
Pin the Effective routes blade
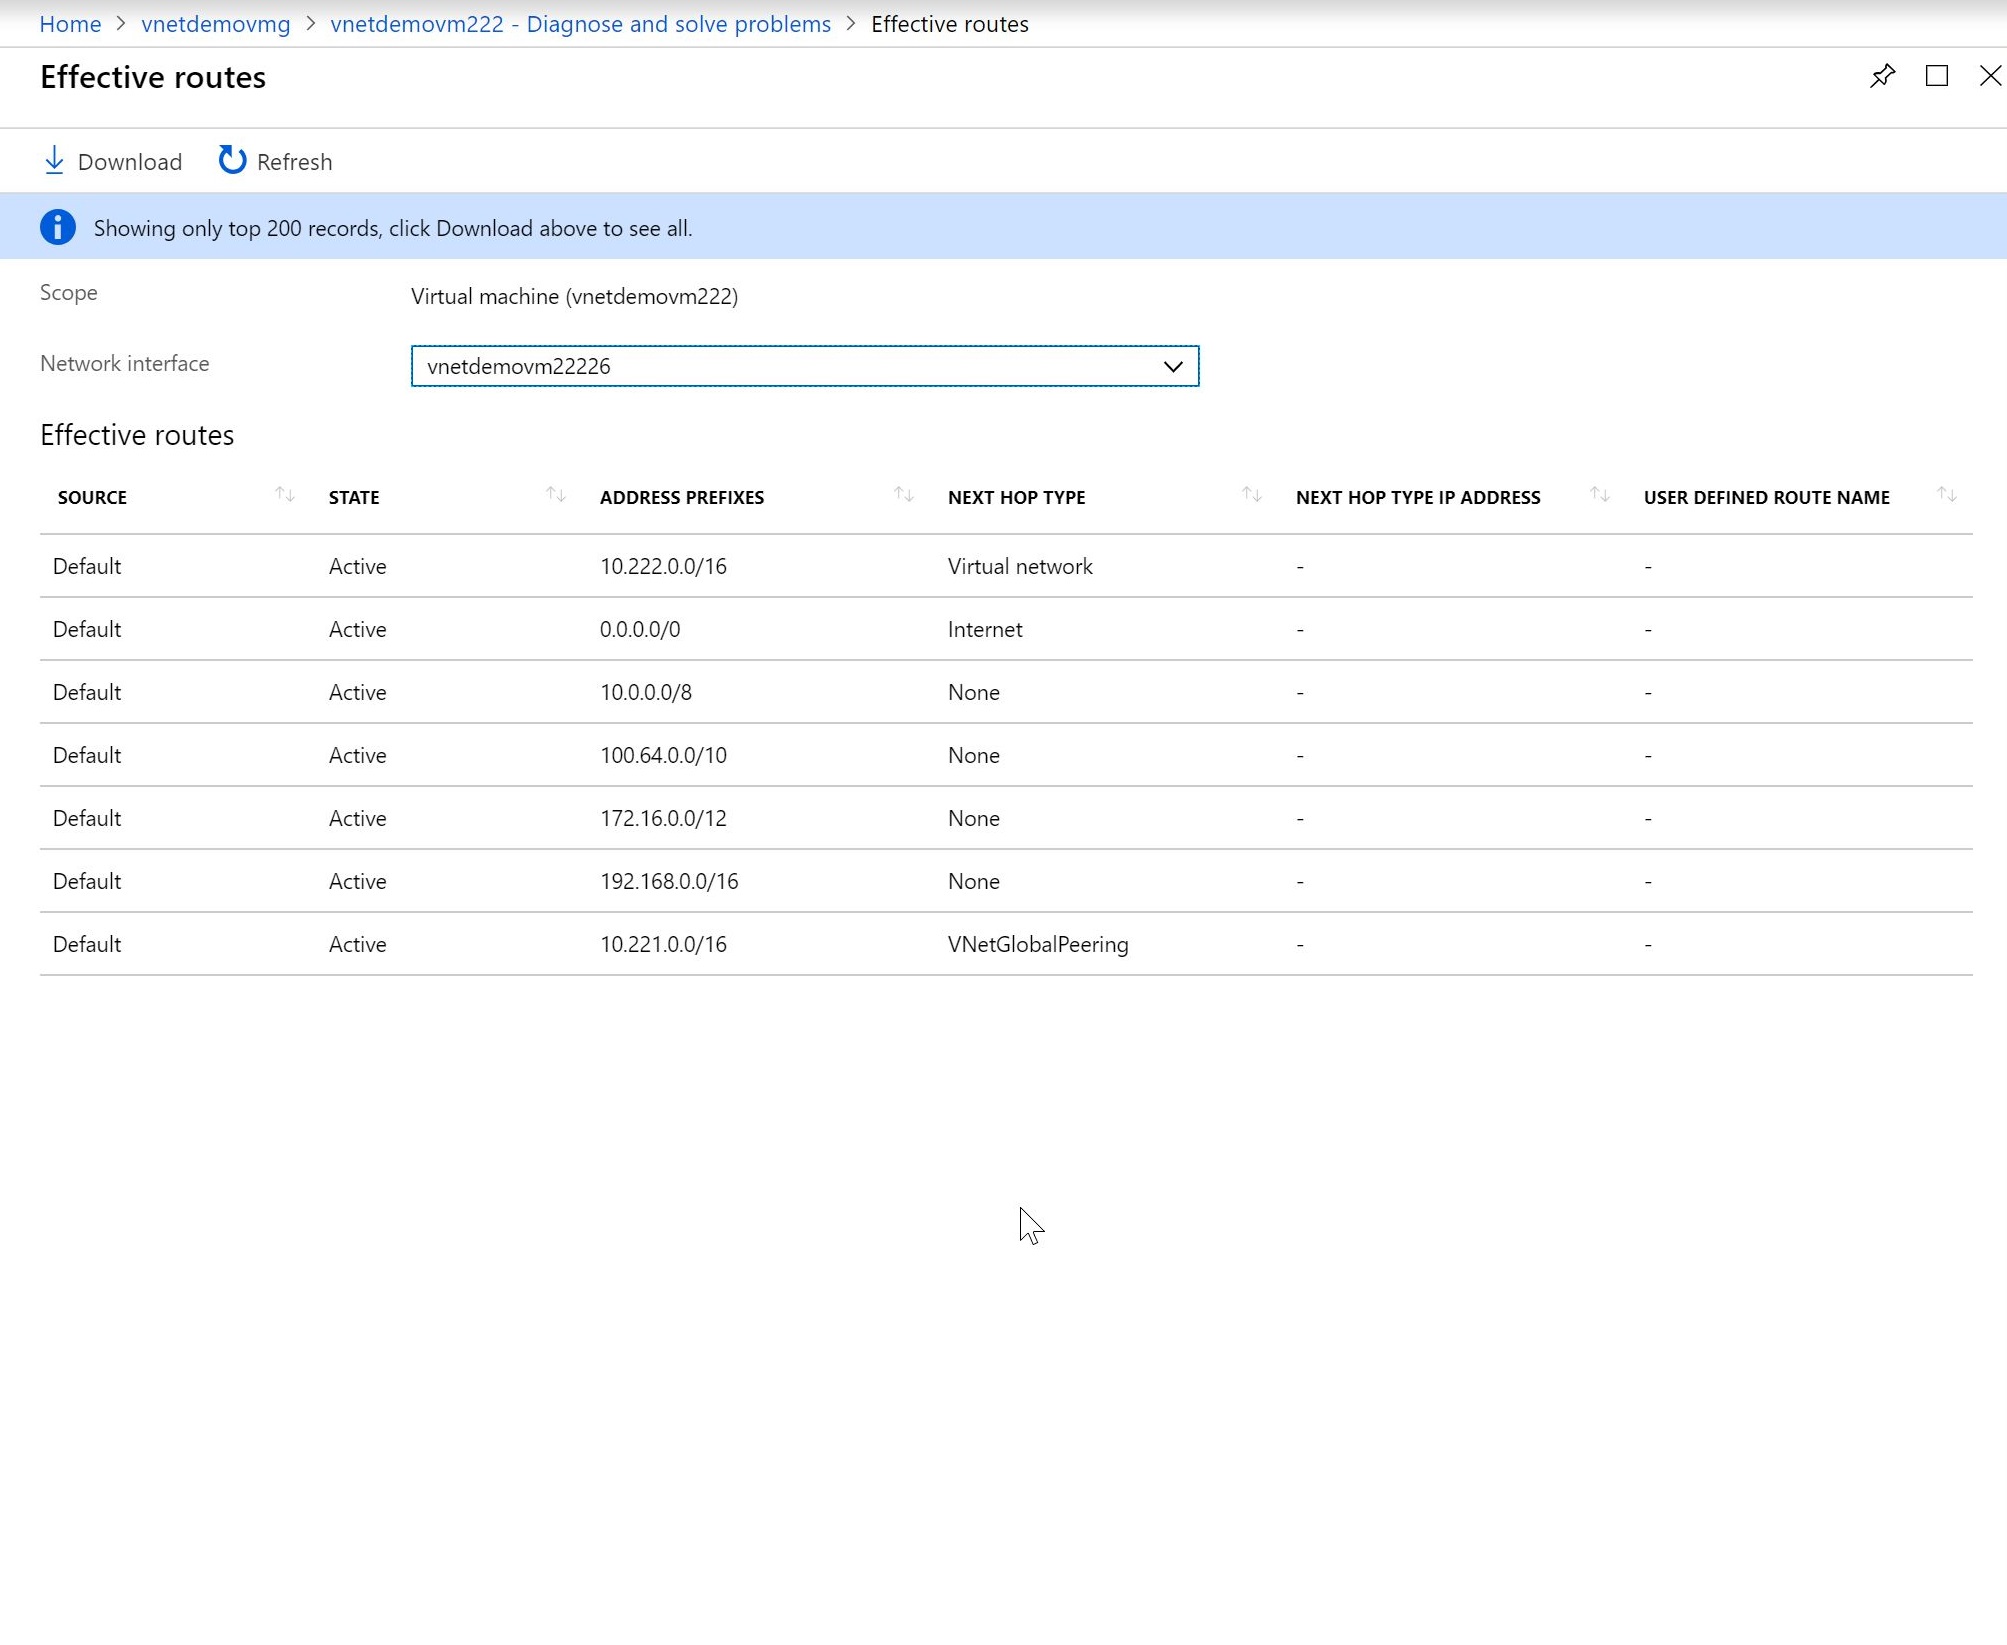click(x=1882, y=76)
